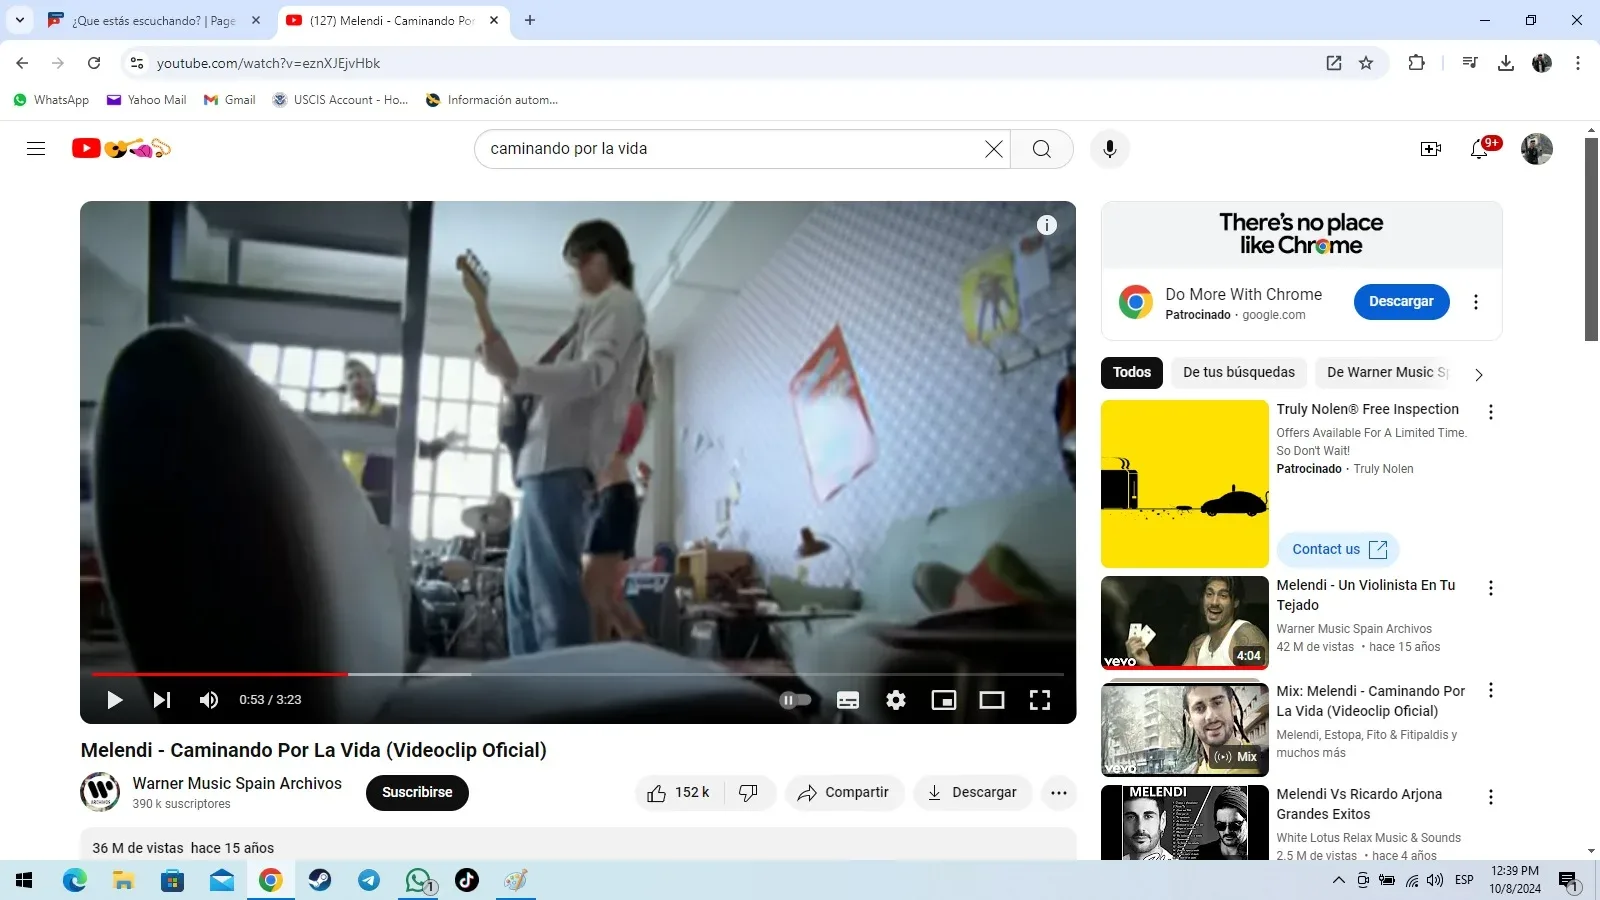Open Steam from the taskbar

[320, 880]
